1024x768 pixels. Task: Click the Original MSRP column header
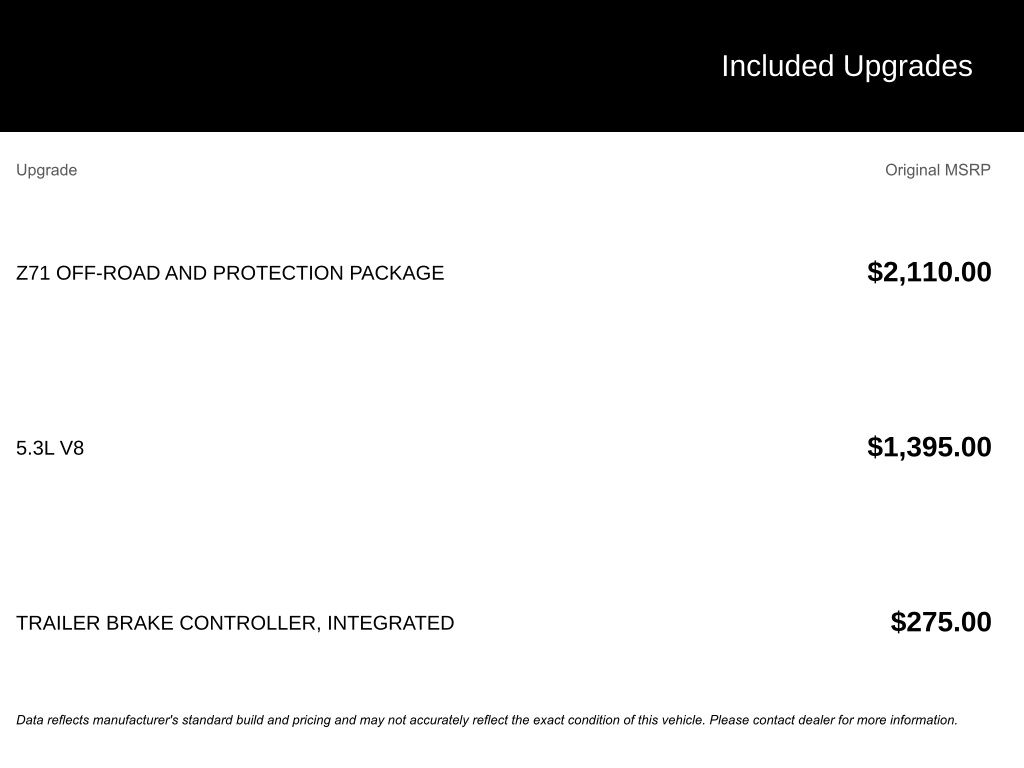coord(937,170)
